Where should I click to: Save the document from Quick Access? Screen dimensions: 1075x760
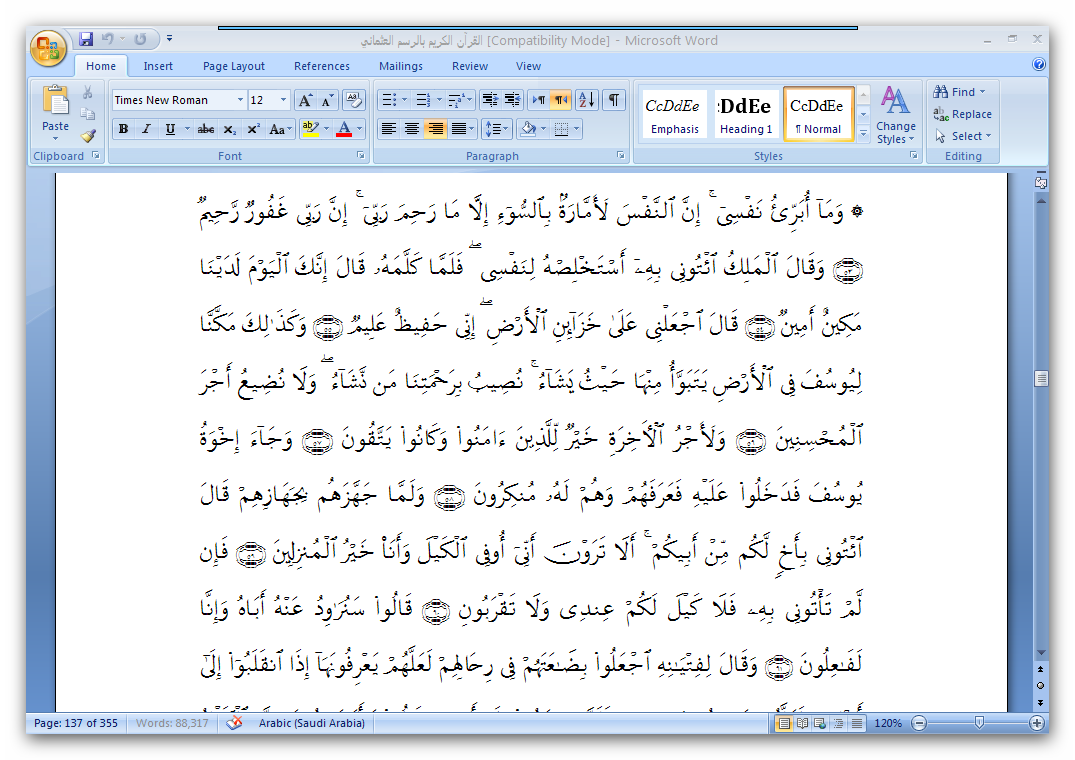(x=86, y=39)
